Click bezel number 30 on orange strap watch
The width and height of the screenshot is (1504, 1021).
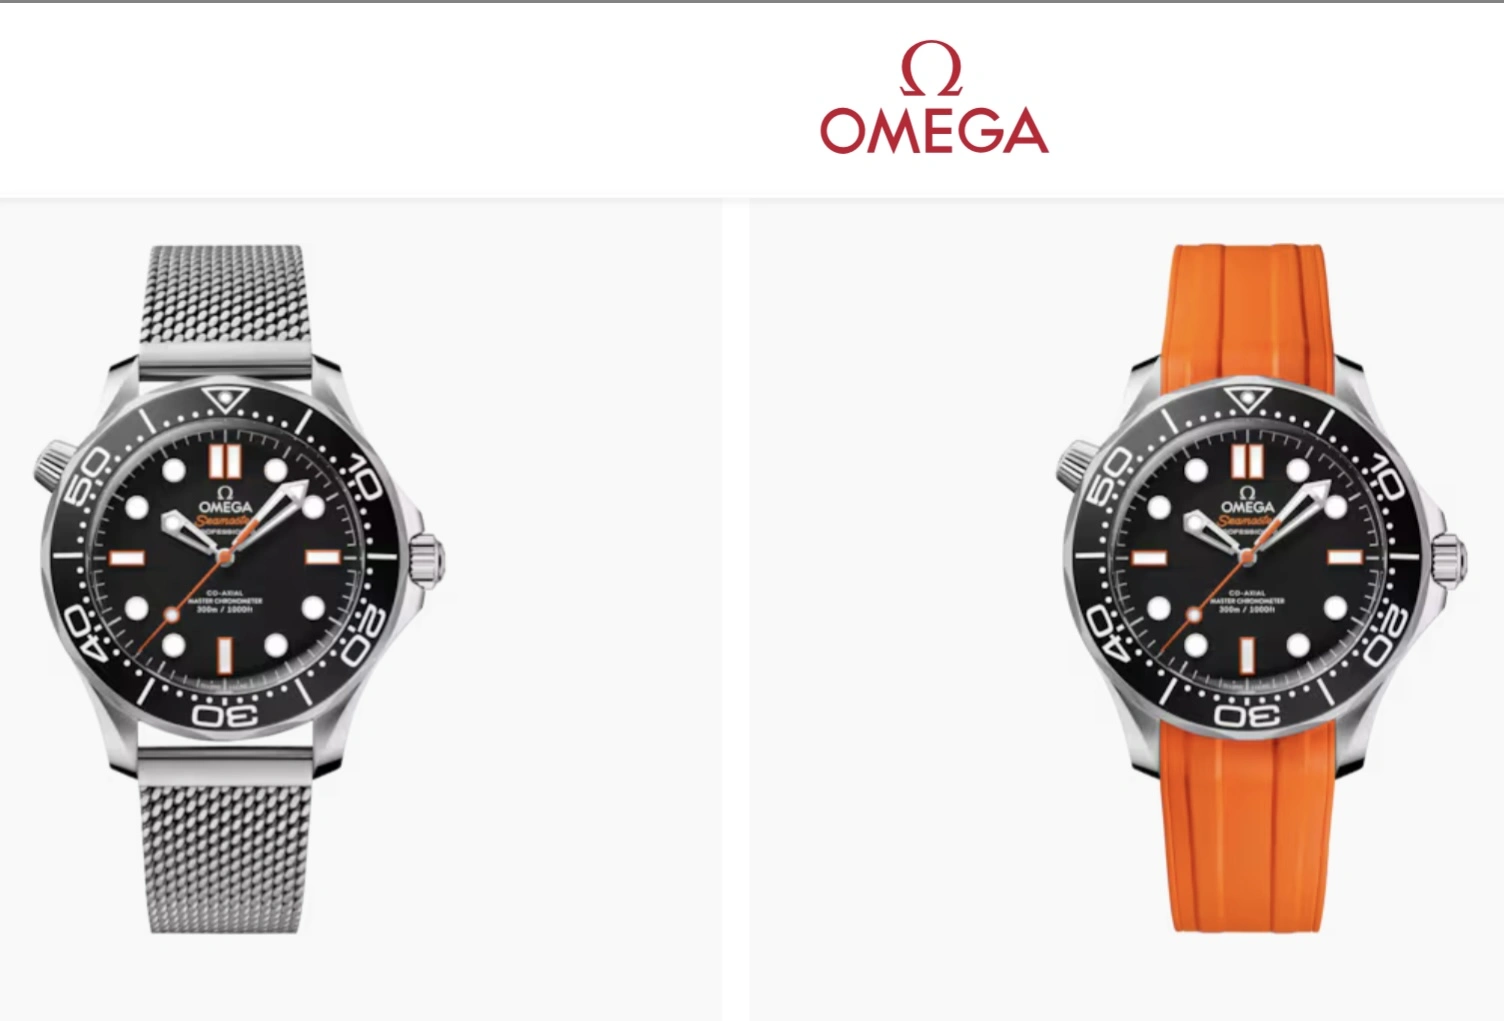coord(1247,714)
